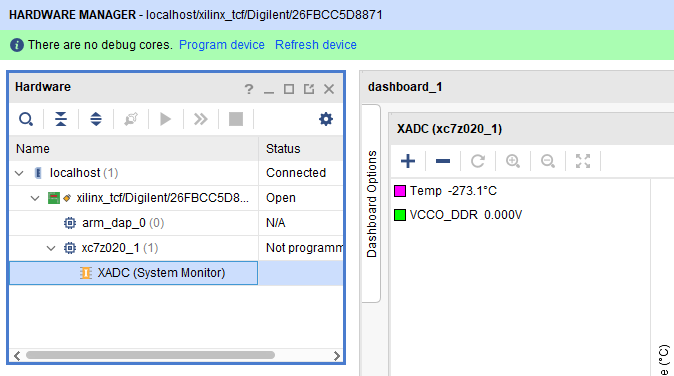
Task: Click the Search icon in Hardware panel
Action: click(x=26, y=119)
